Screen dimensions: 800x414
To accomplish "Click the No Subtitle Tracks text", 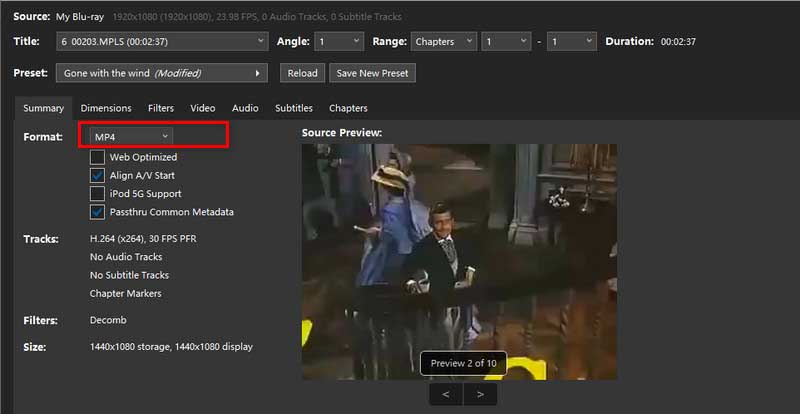I will click(x=129, y=275).
